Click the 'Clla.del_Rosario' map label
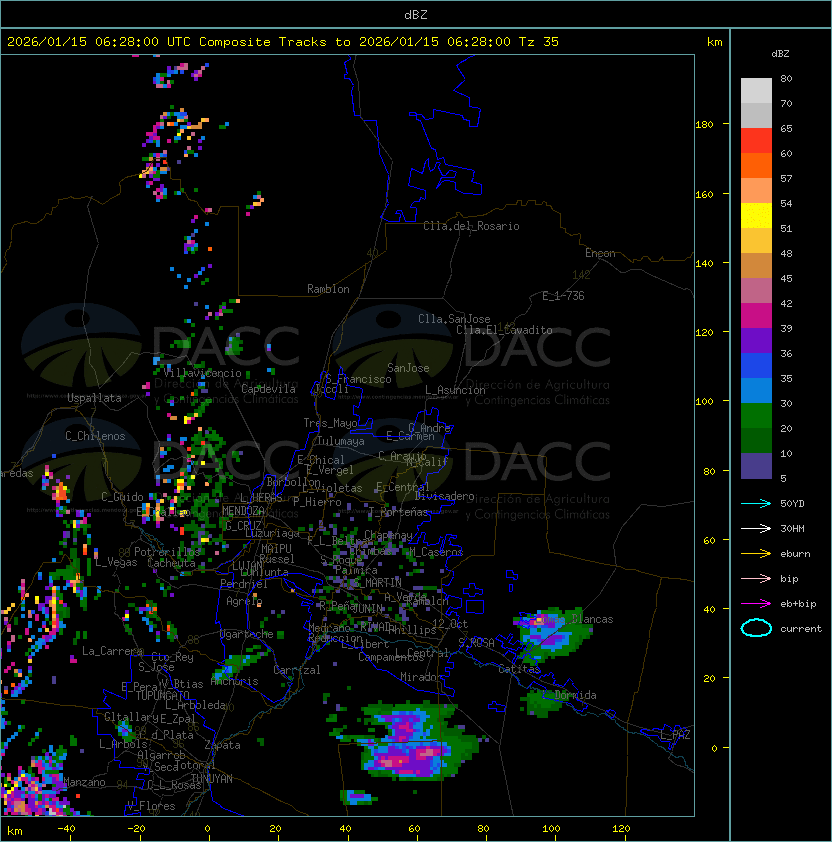The width and height of the screenshot is (832, 842). [x=471, y=226]
